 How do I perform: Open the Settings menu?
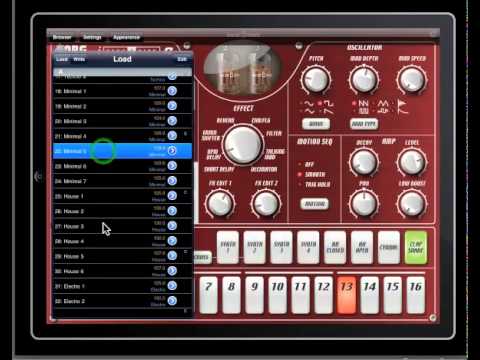coord(92,37)
